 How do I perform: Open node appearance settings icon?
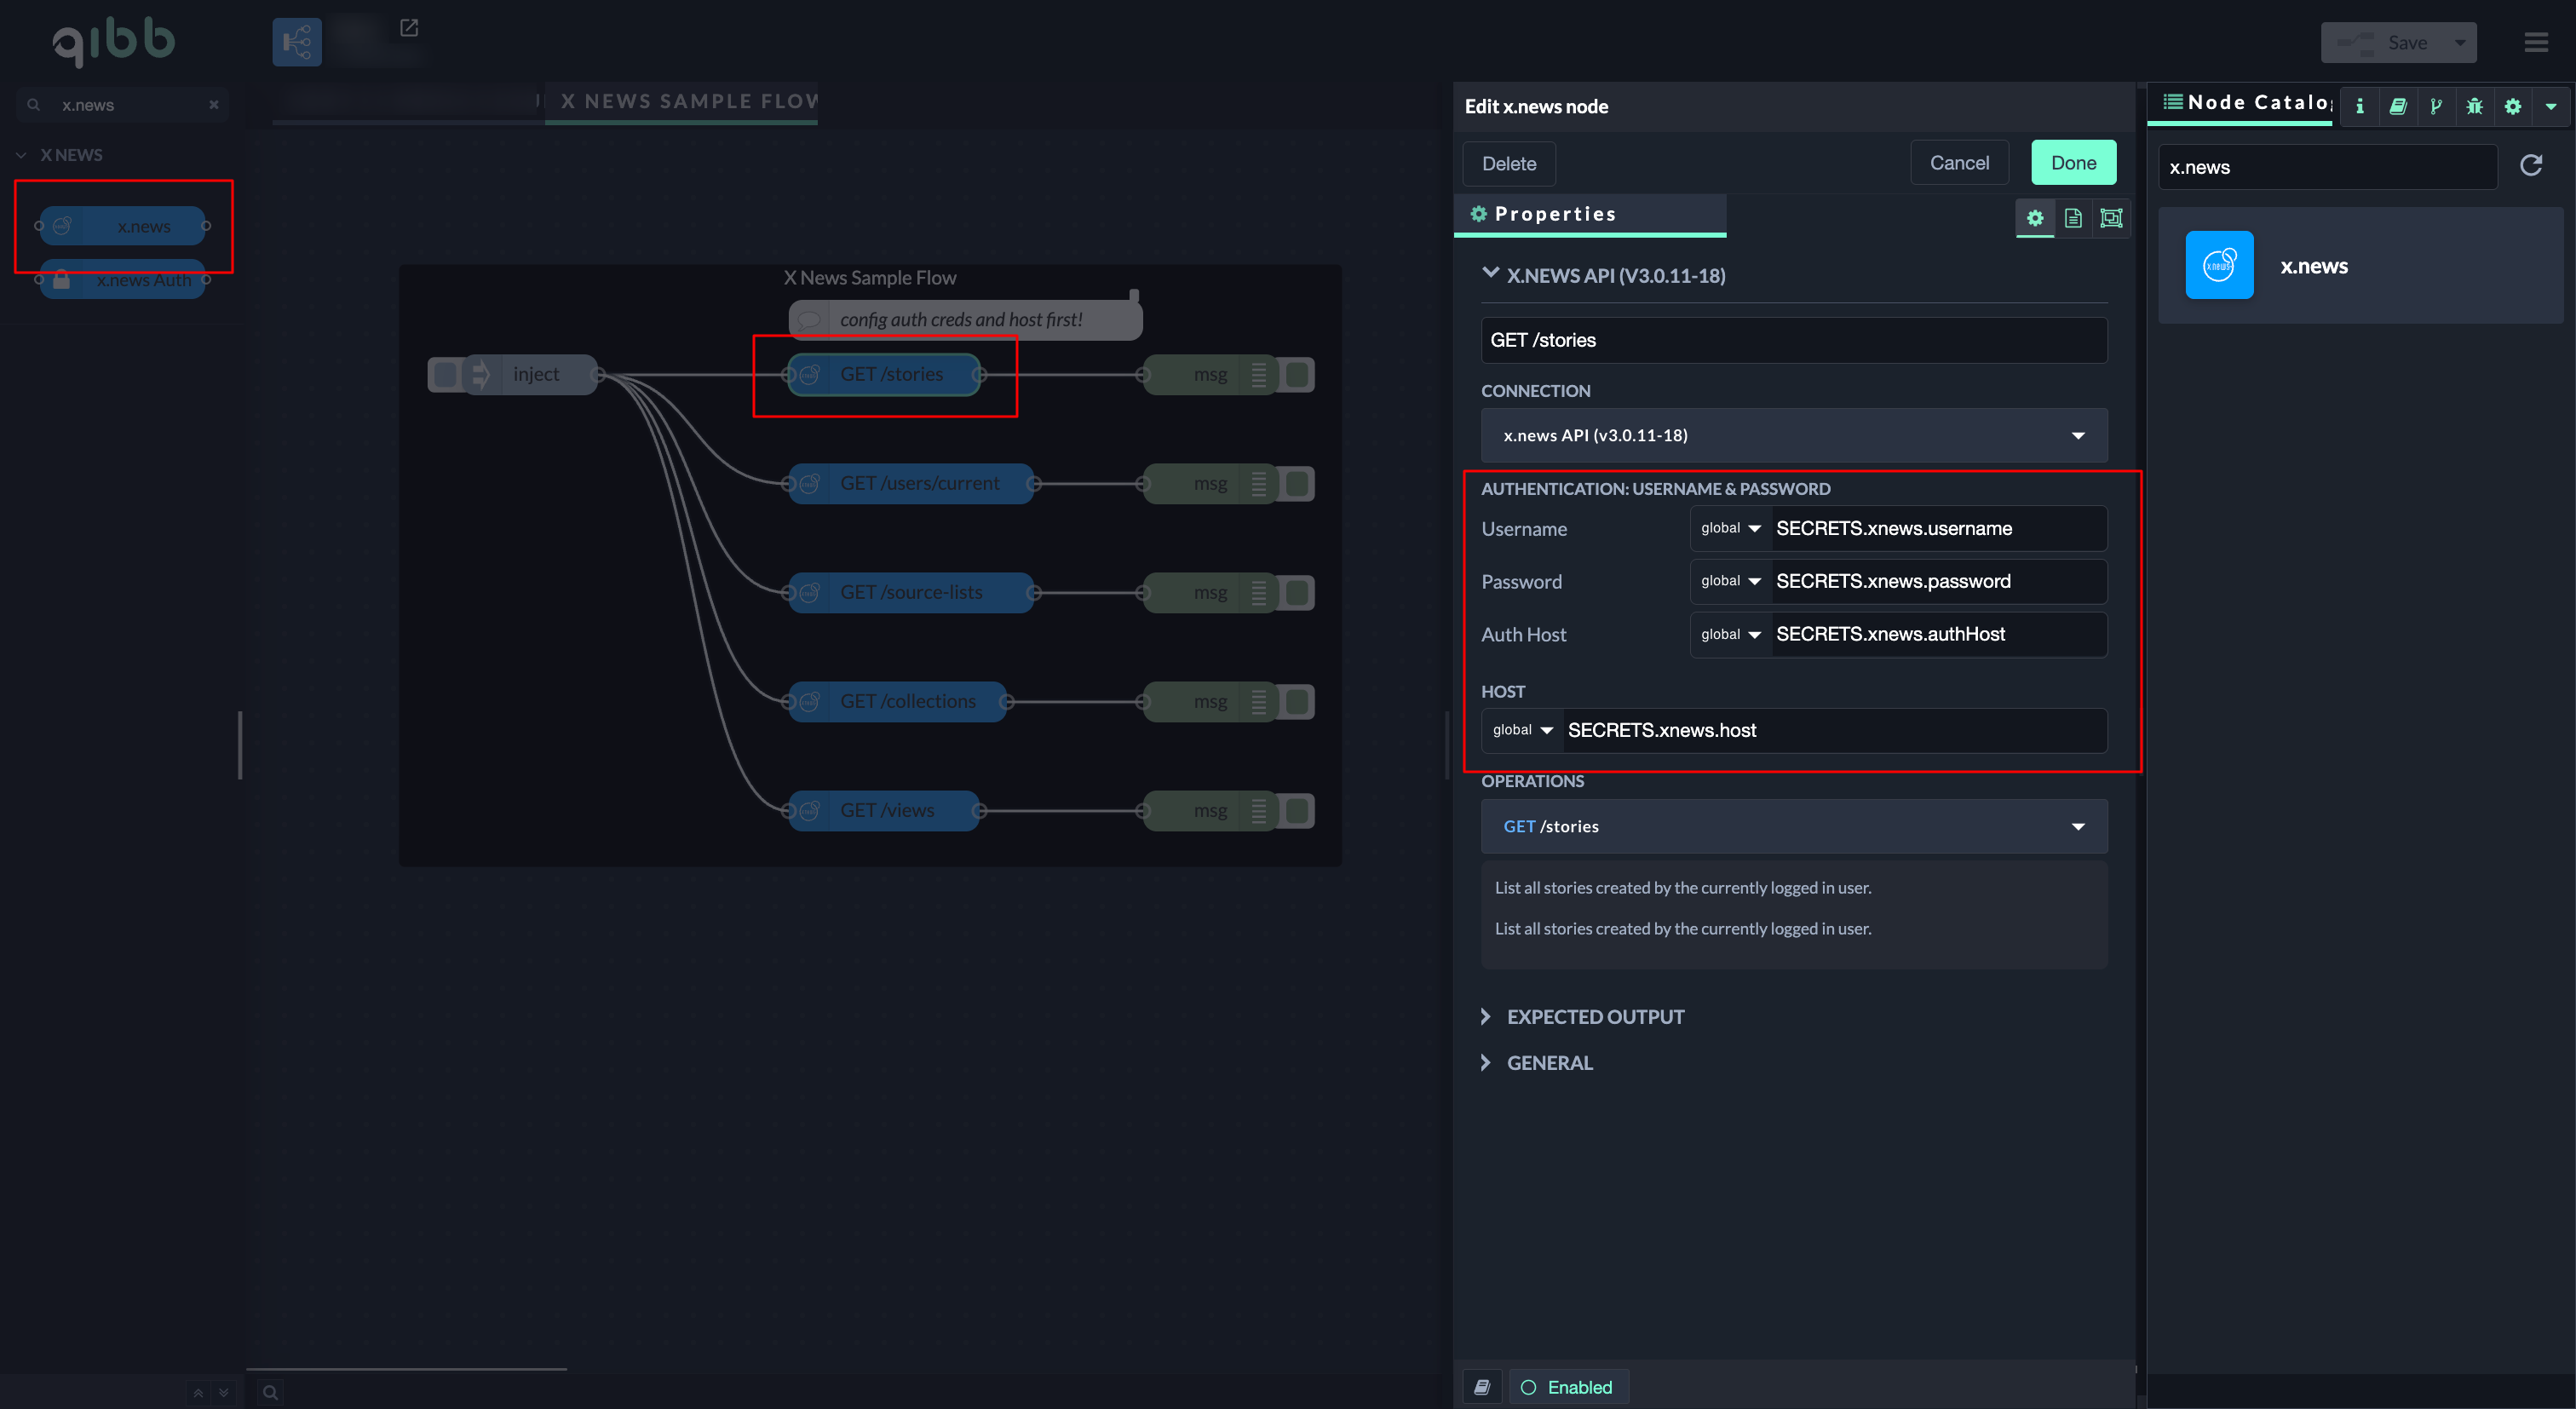coord(2111,218)
